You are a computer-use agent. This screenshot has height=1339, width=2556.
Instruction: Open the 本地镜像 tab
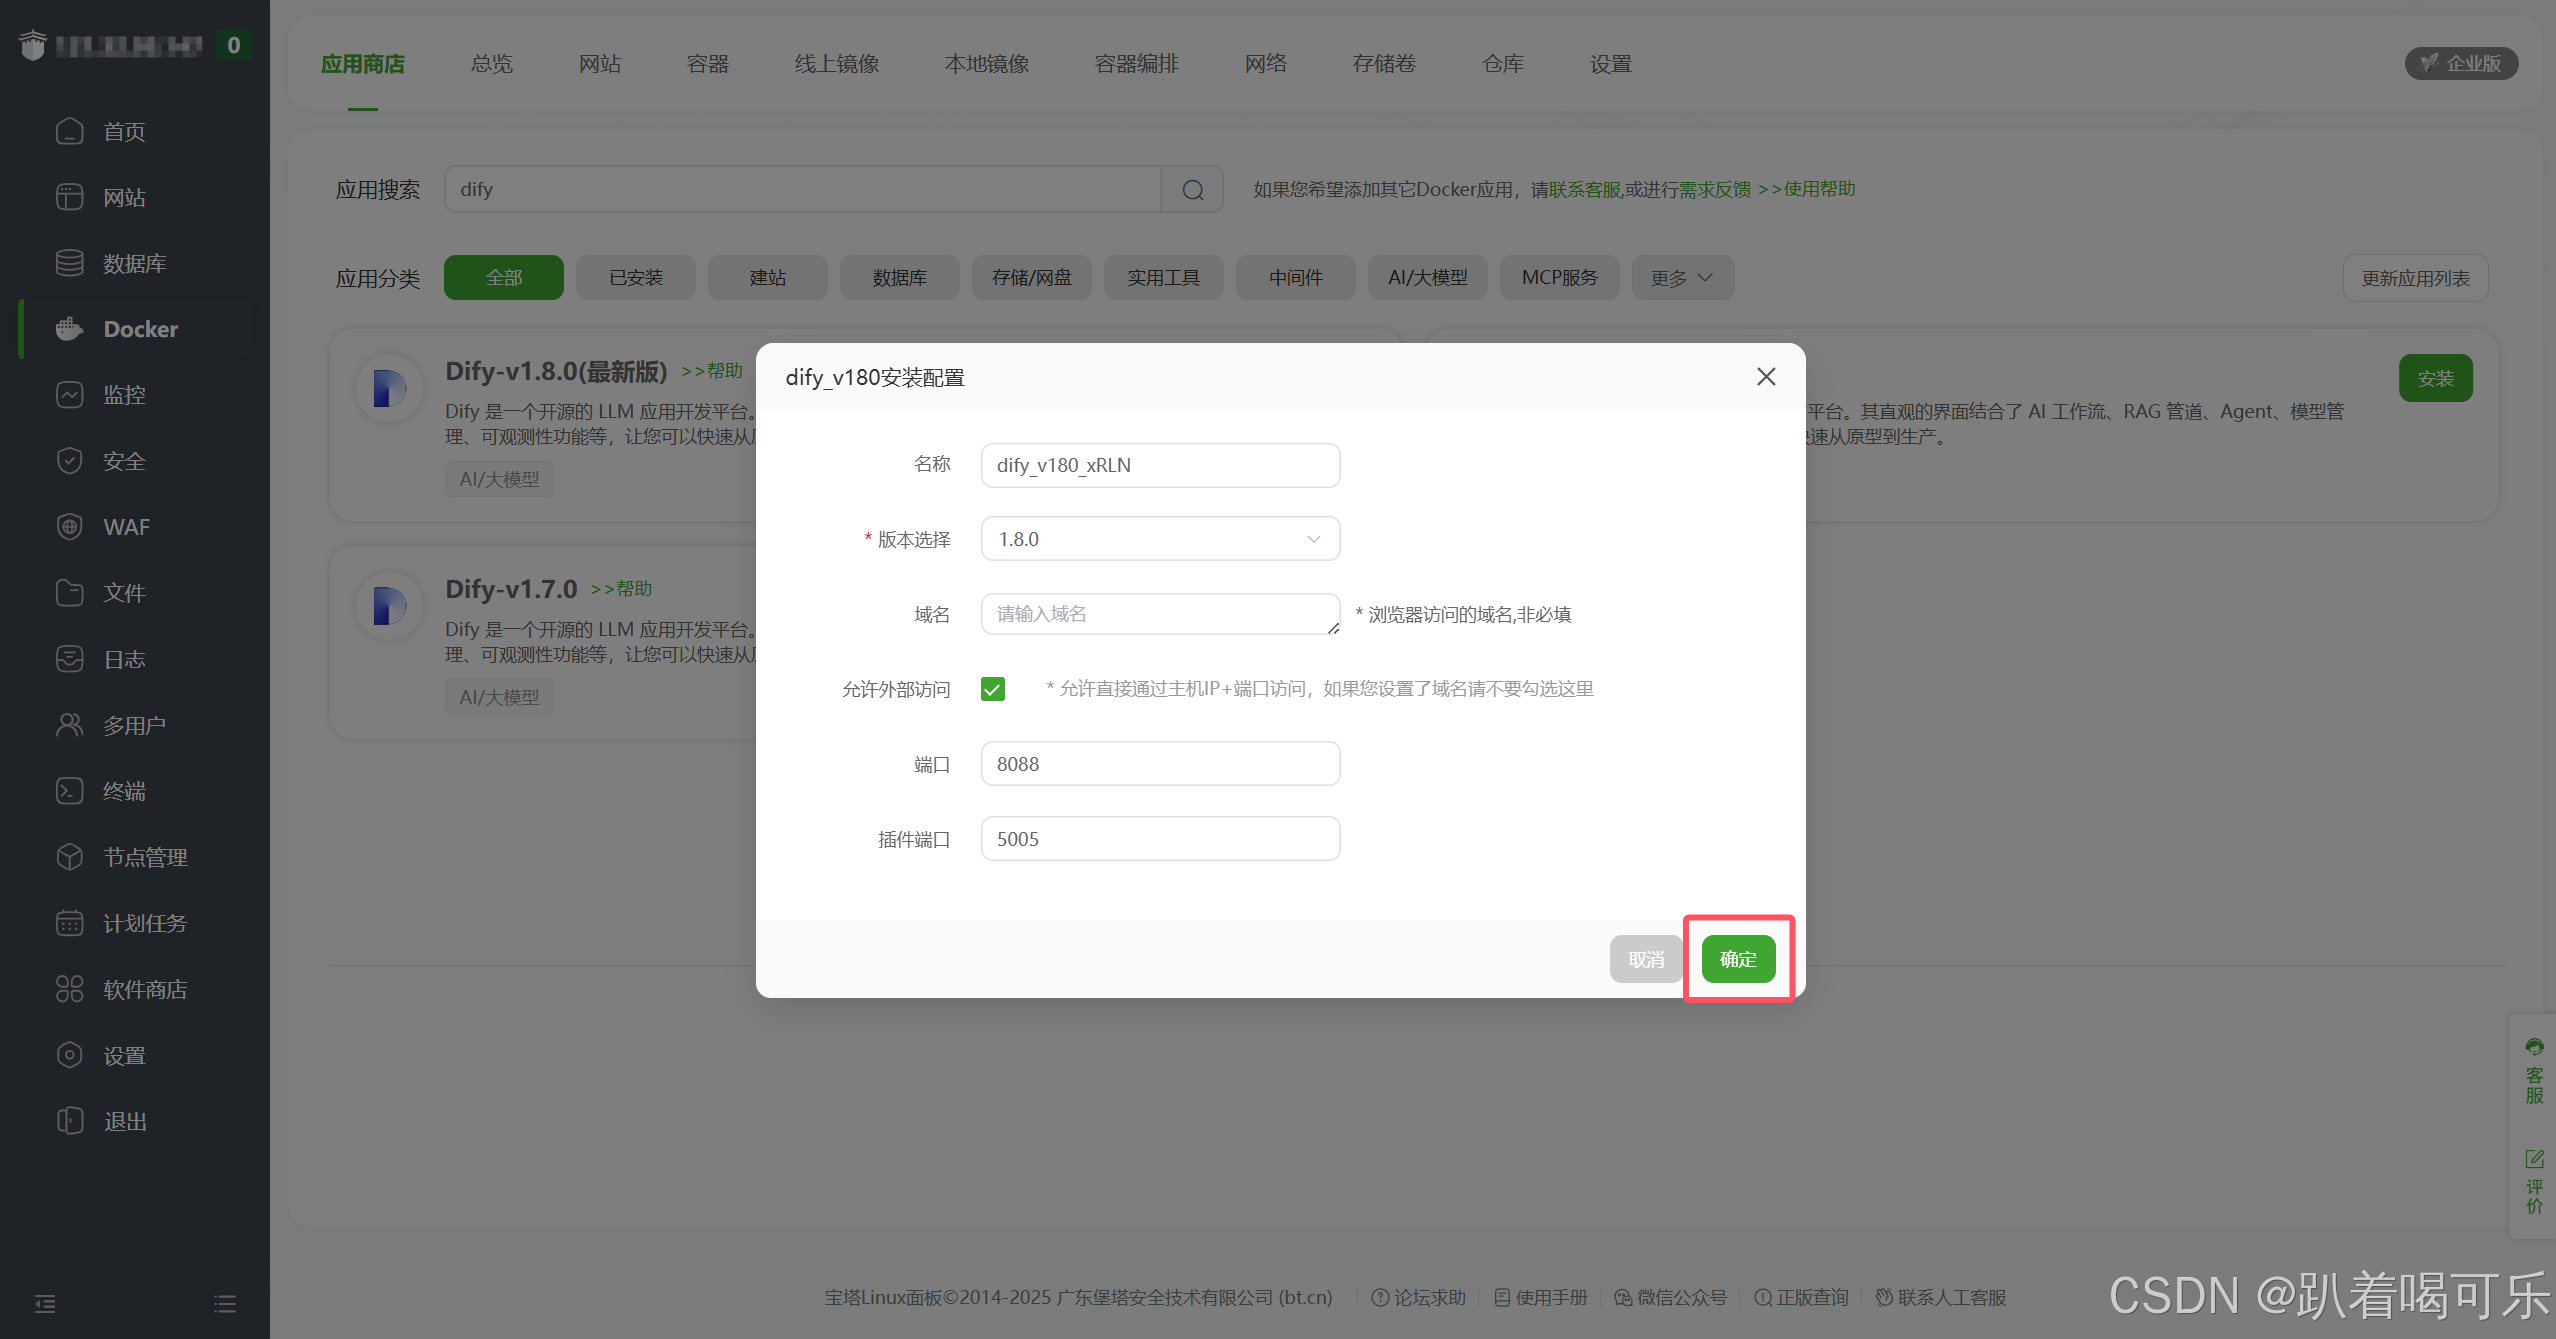[x=987, y=64]
